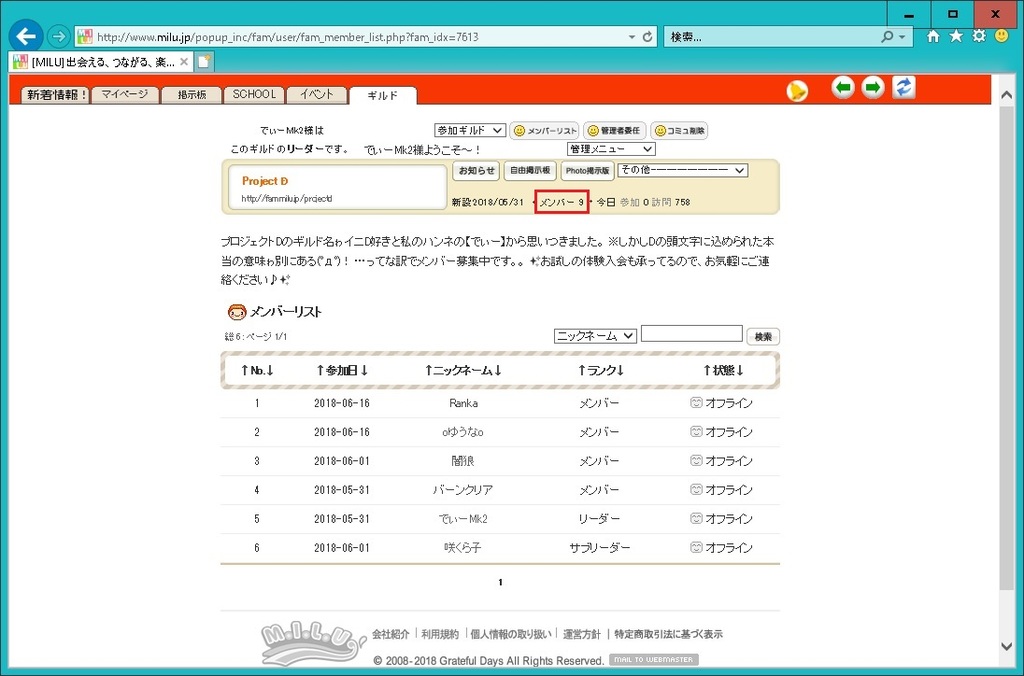The image size is (1024, 676).
Task: Click the member search text field
Action: point(691,335)
